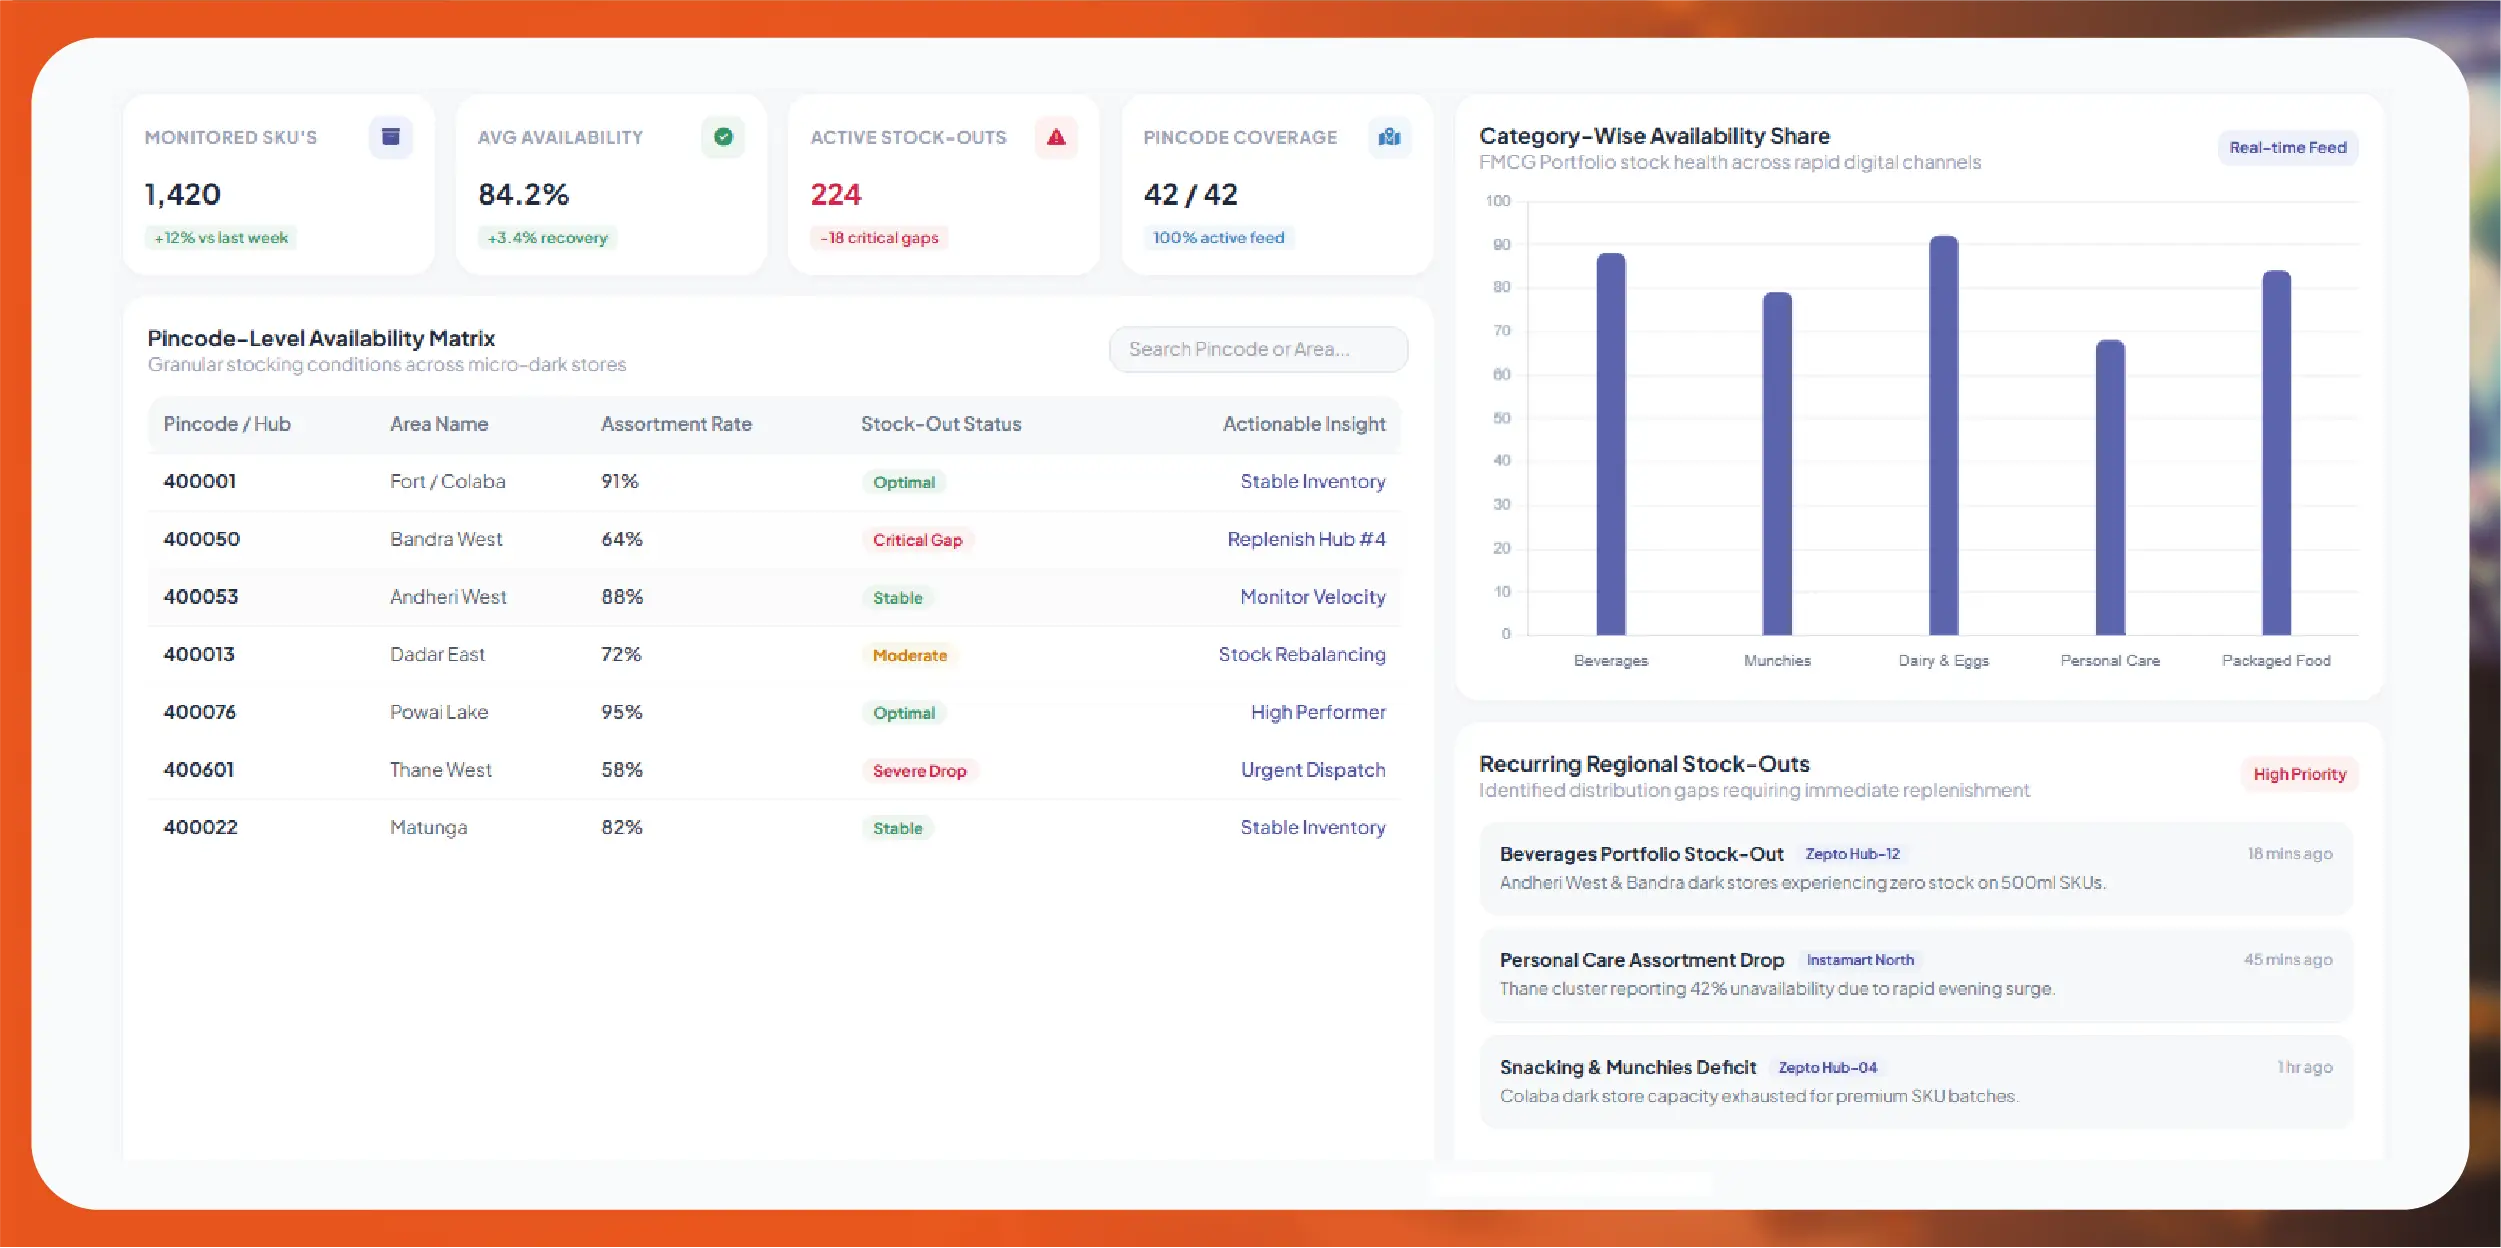This screenshot has width=2501, height=1248.
Task: Sort by Assortment Rate column header
Action: [x=676, y=424]
